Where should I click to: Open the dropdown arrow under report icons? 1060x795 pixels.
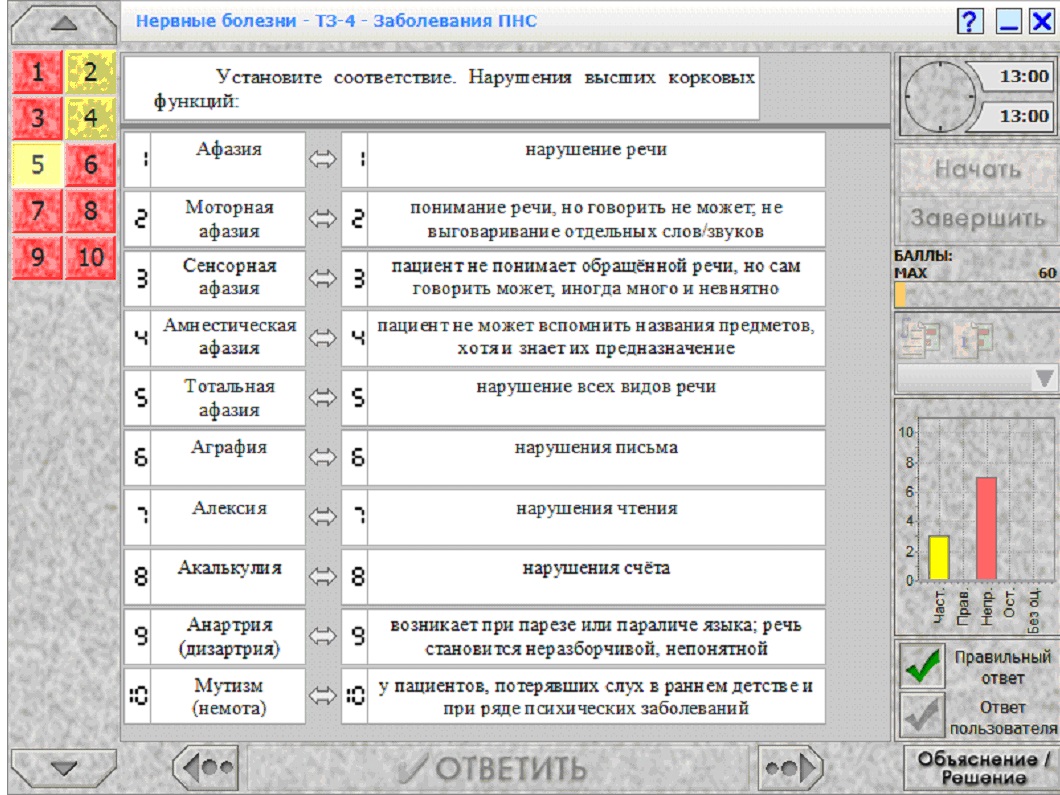click(1044, 379)
